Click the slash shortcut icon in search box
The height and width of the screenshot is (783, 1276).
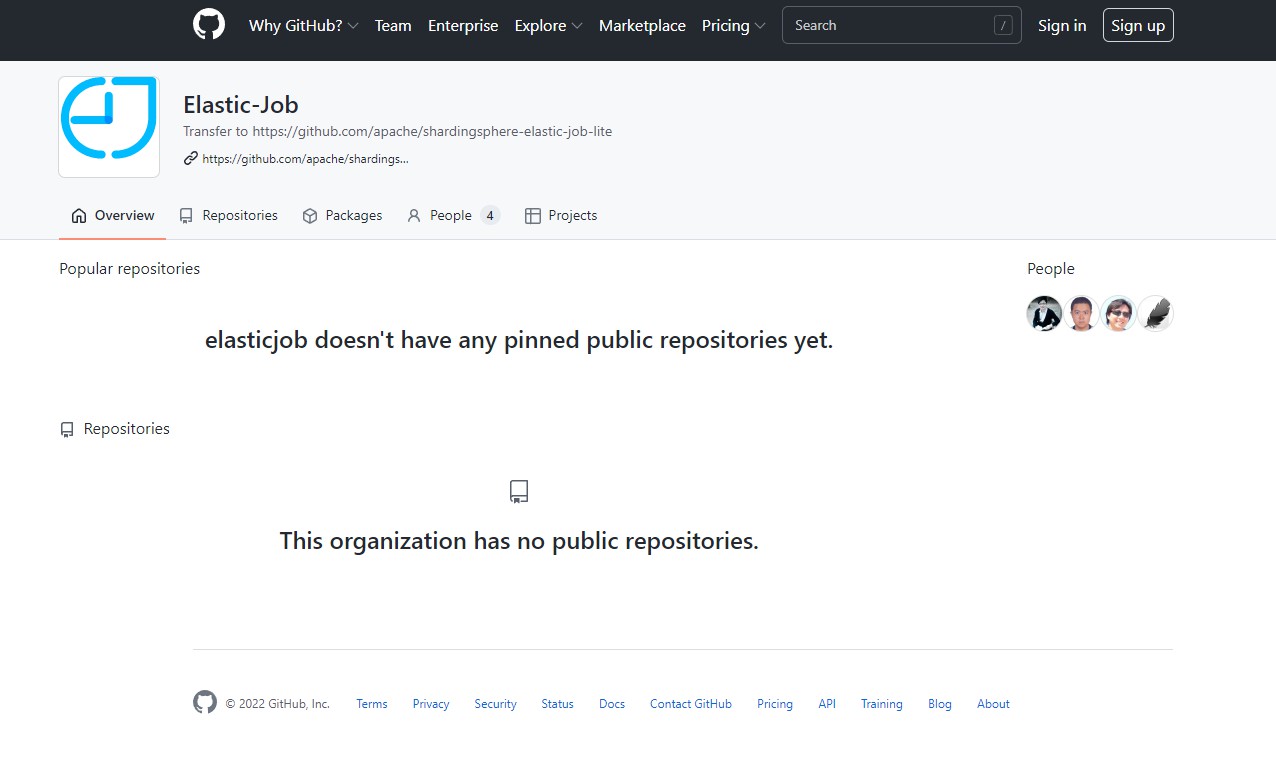(1003, 26)
